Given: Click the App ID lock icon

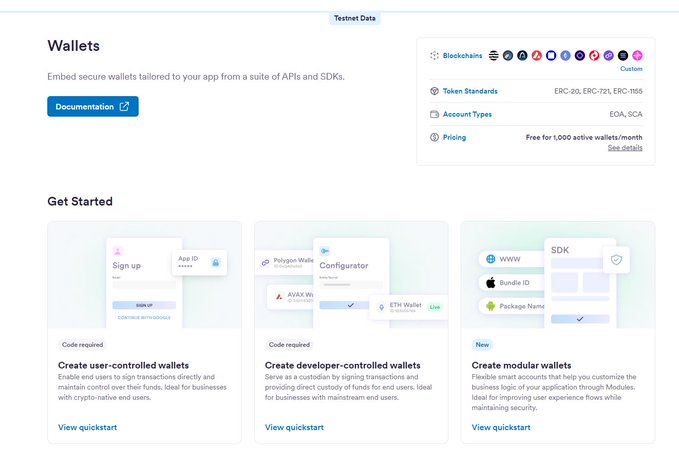Looking at the screenshot, I should 216,262.
